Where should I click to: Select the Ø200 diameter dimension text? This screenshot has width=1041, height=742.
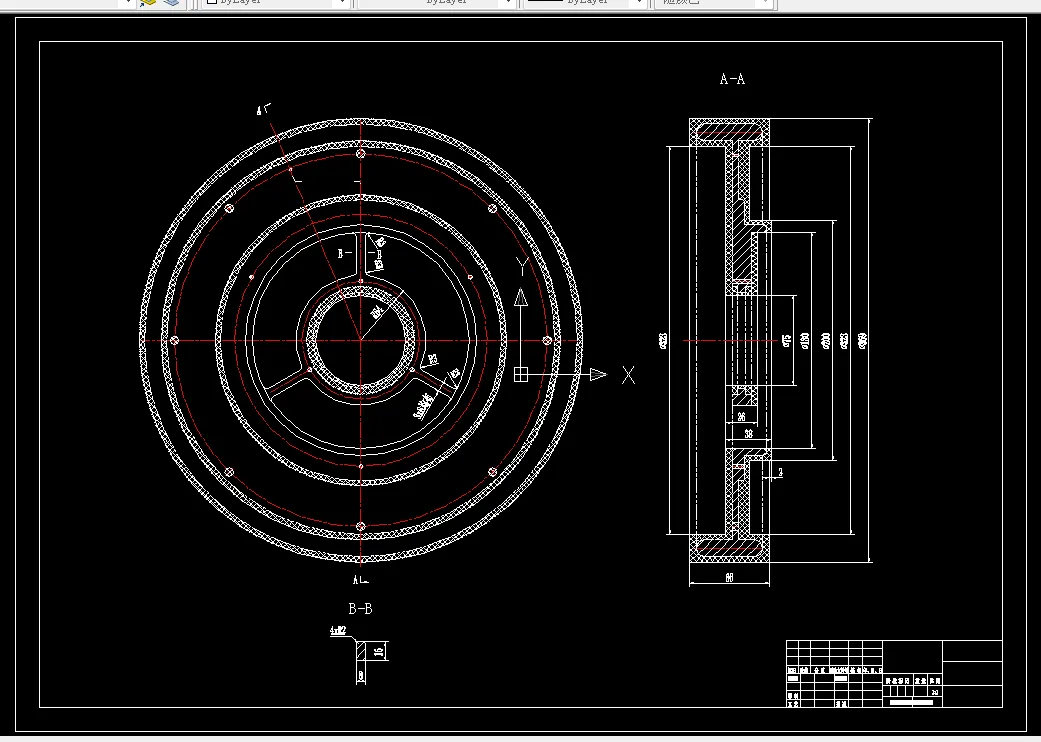(826, 341)
